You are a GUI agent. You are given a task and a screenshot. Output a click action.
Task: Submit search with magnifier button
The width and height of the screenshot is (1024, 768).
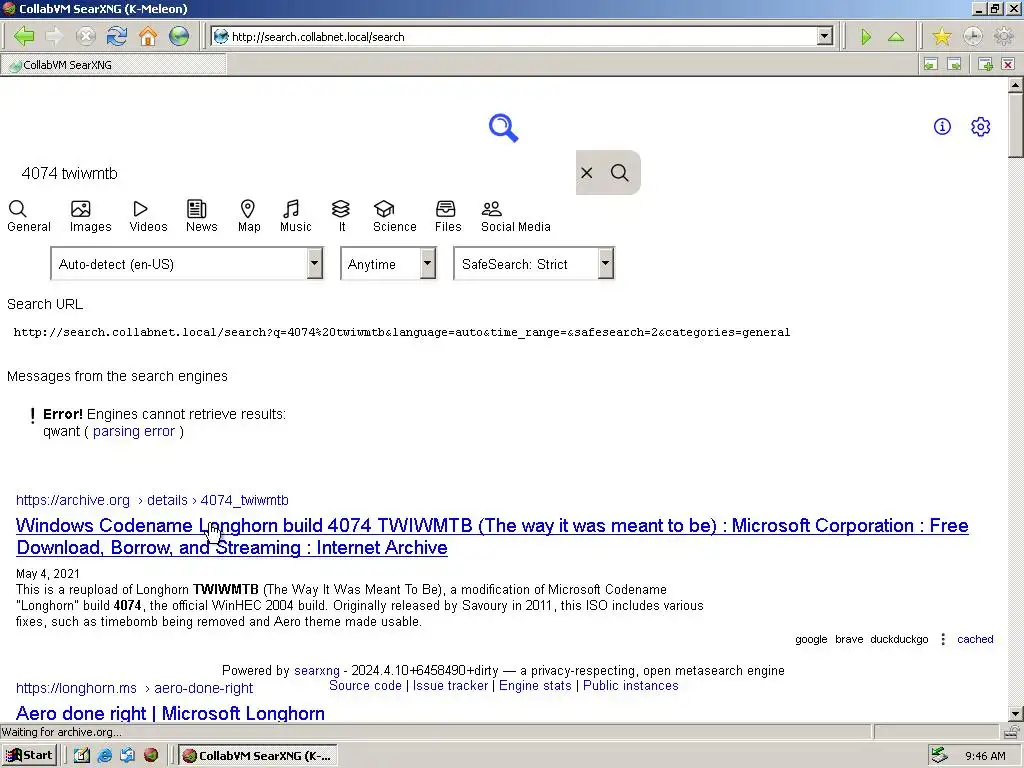click(620, 172)
